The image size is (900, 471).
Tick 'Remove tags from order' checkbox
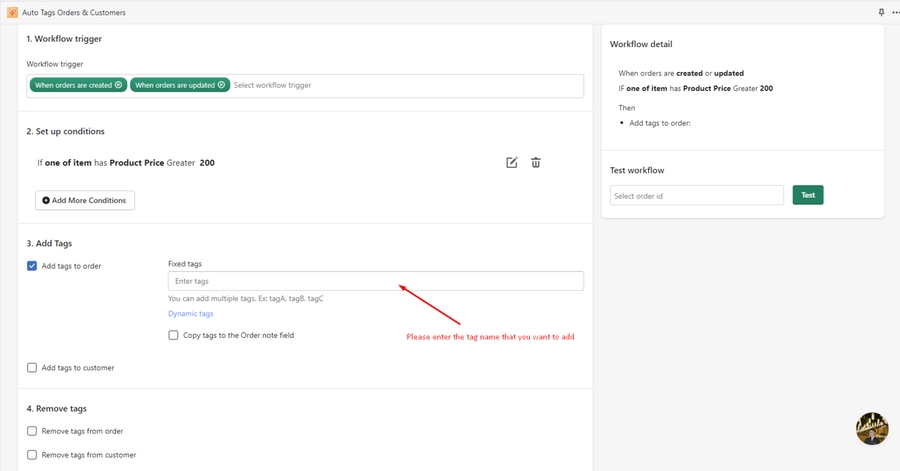click(x=32, y=431)
